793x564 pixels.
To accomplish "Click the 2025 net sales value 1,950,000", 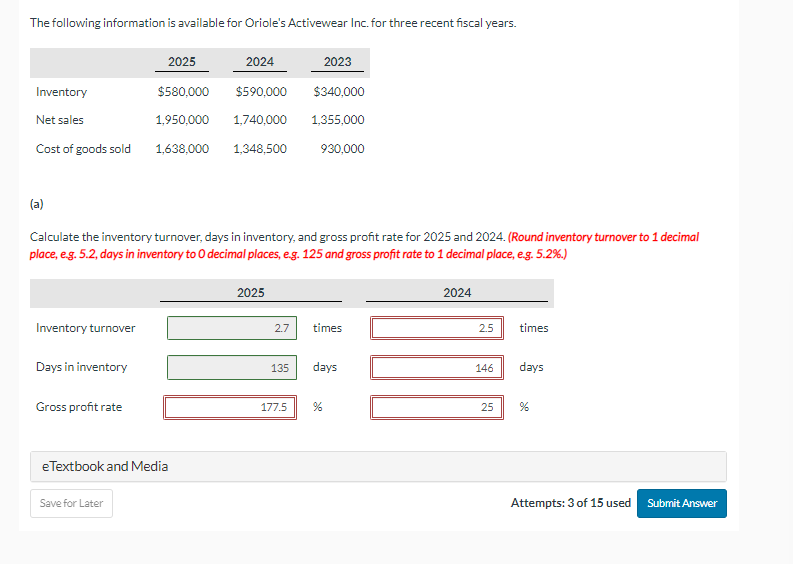I will [x=182, y=120].
